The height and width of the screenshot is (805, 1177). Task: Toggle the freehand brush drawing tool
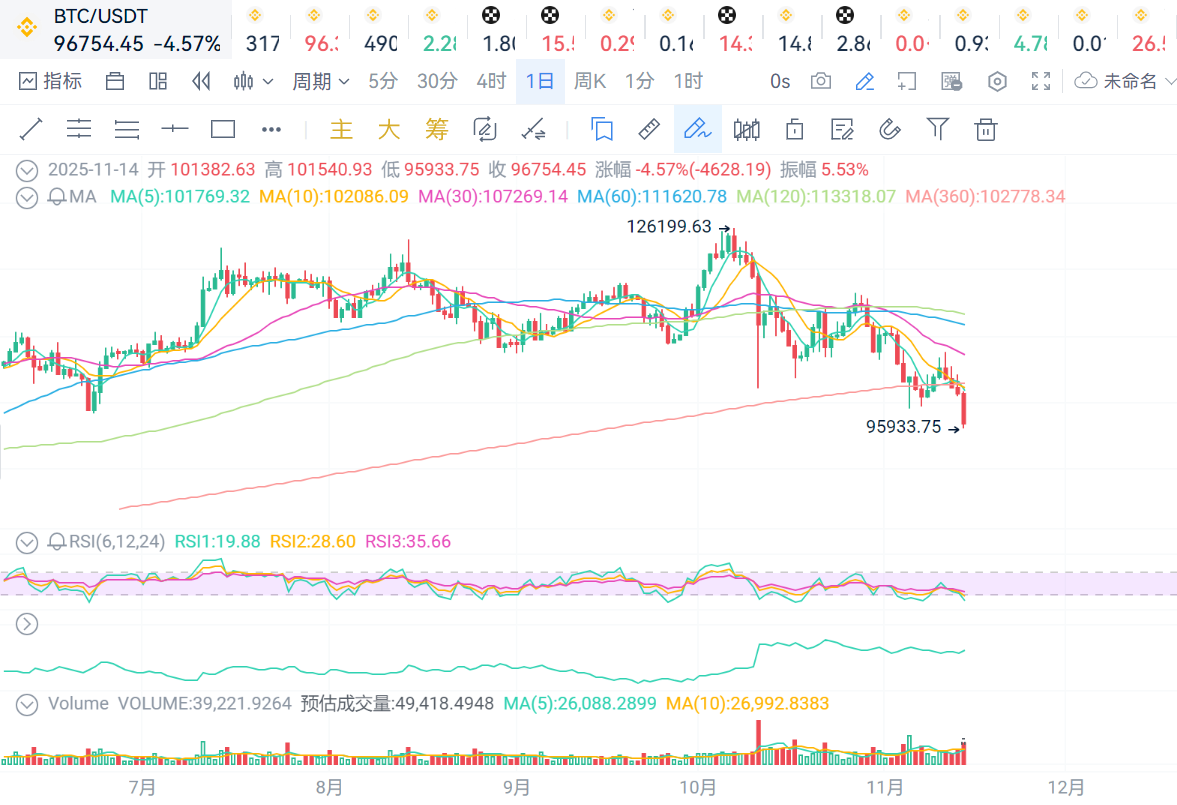coord(696,129)
